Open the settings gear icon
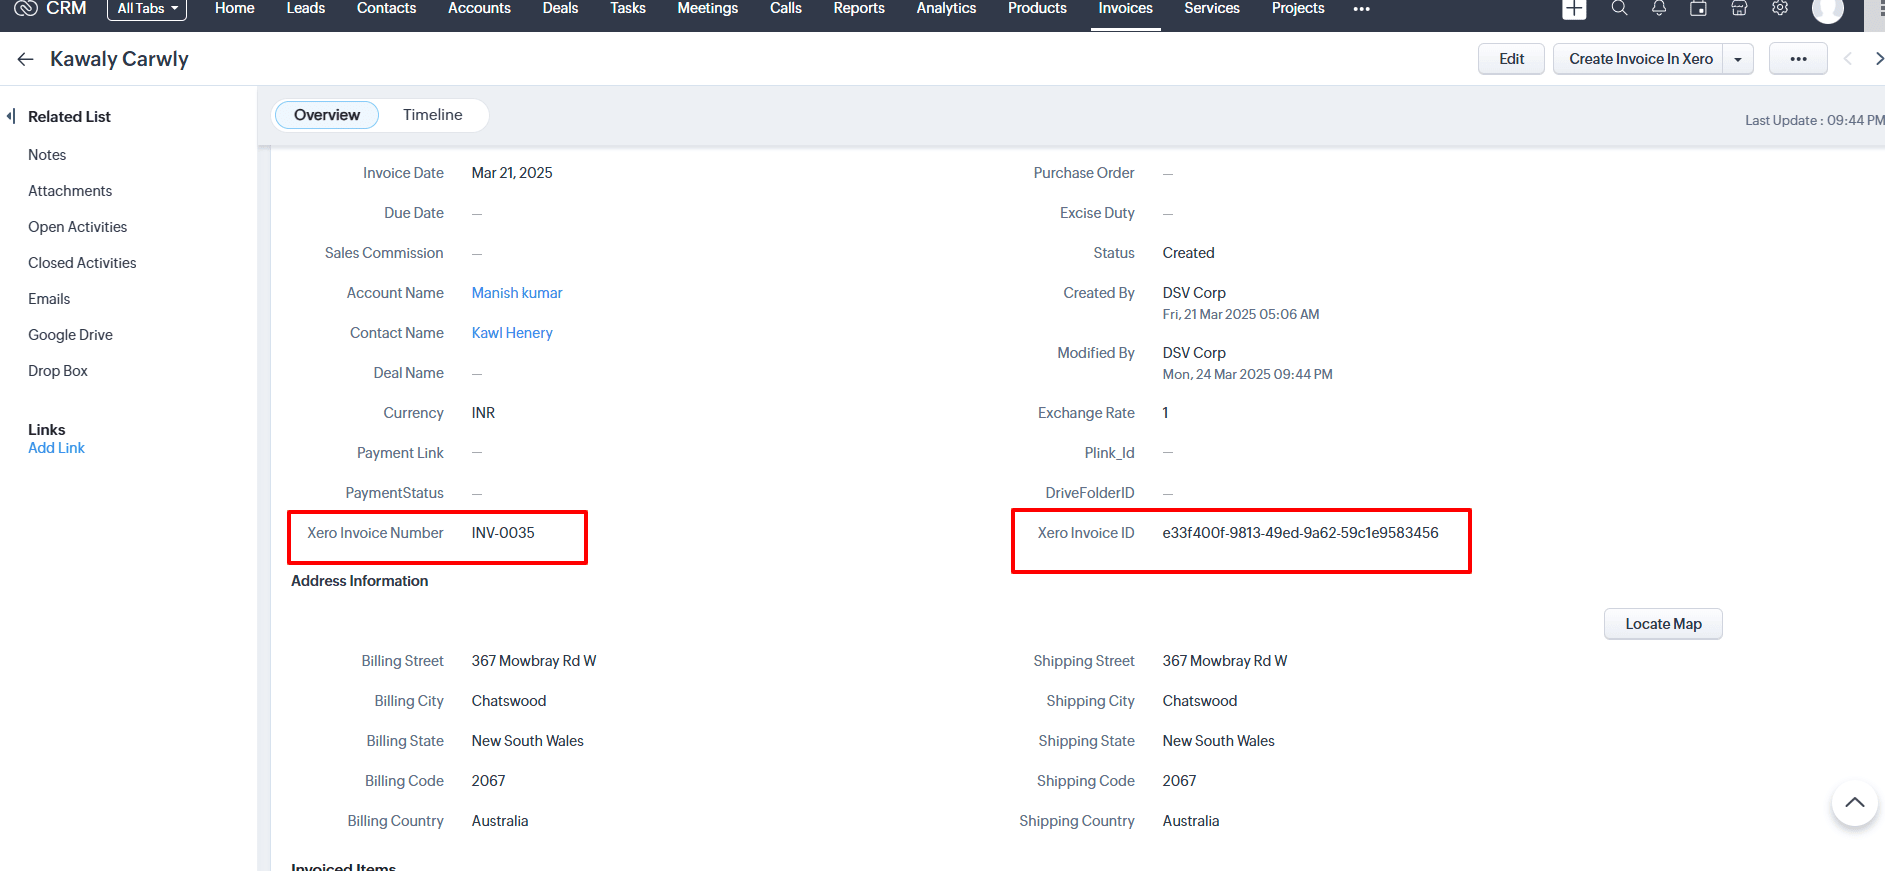 [x=1780, y=9]
